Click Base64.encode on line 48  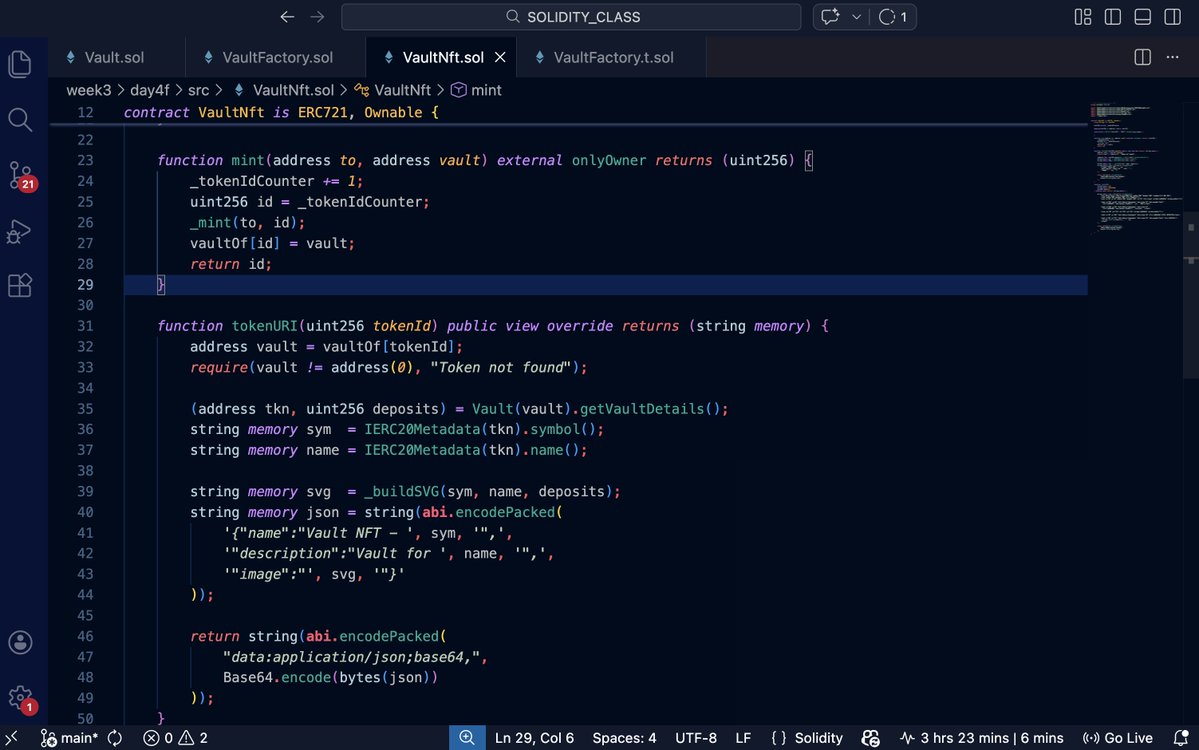[x=277, y=677]
